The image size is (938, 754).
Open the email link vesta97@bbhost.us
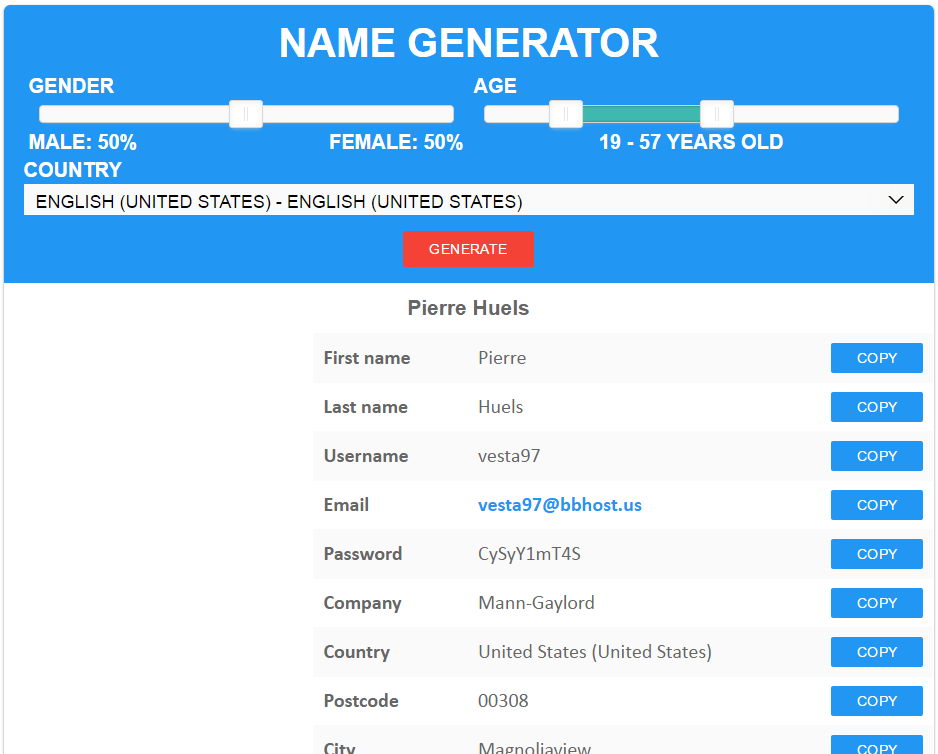tap(559, 505)
